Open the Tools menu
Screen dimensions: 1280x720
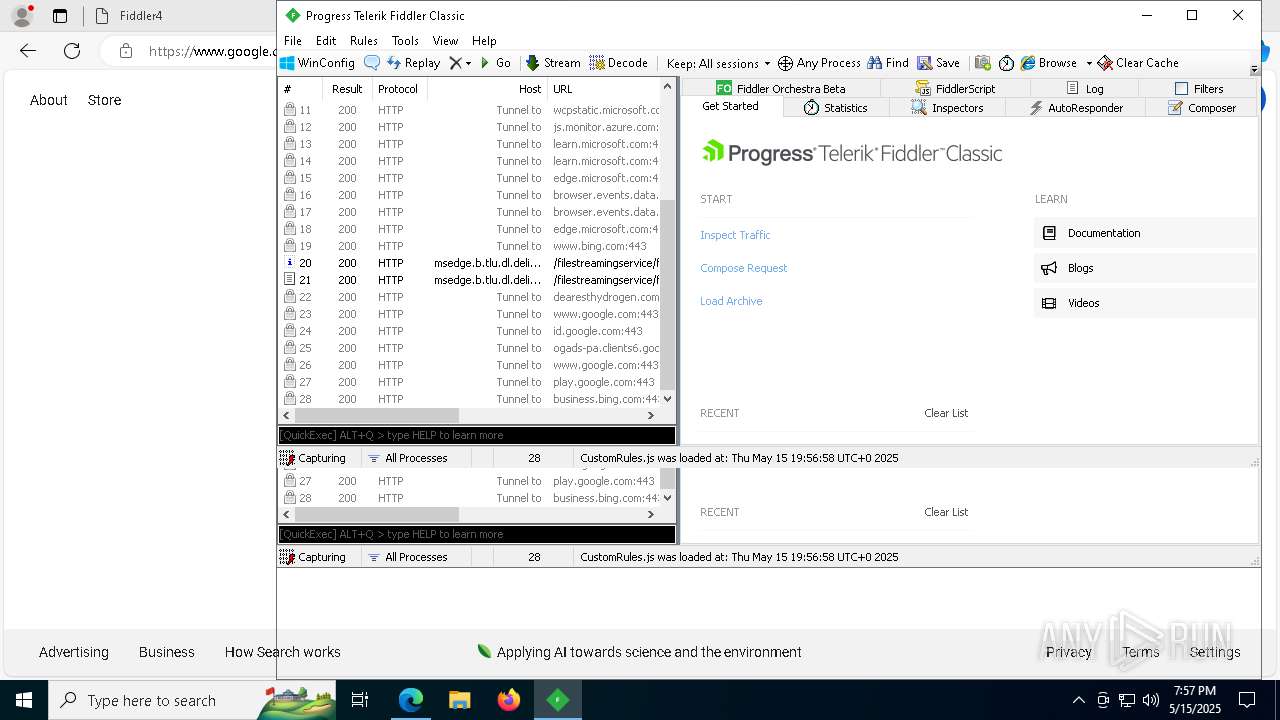pos(405,41)
